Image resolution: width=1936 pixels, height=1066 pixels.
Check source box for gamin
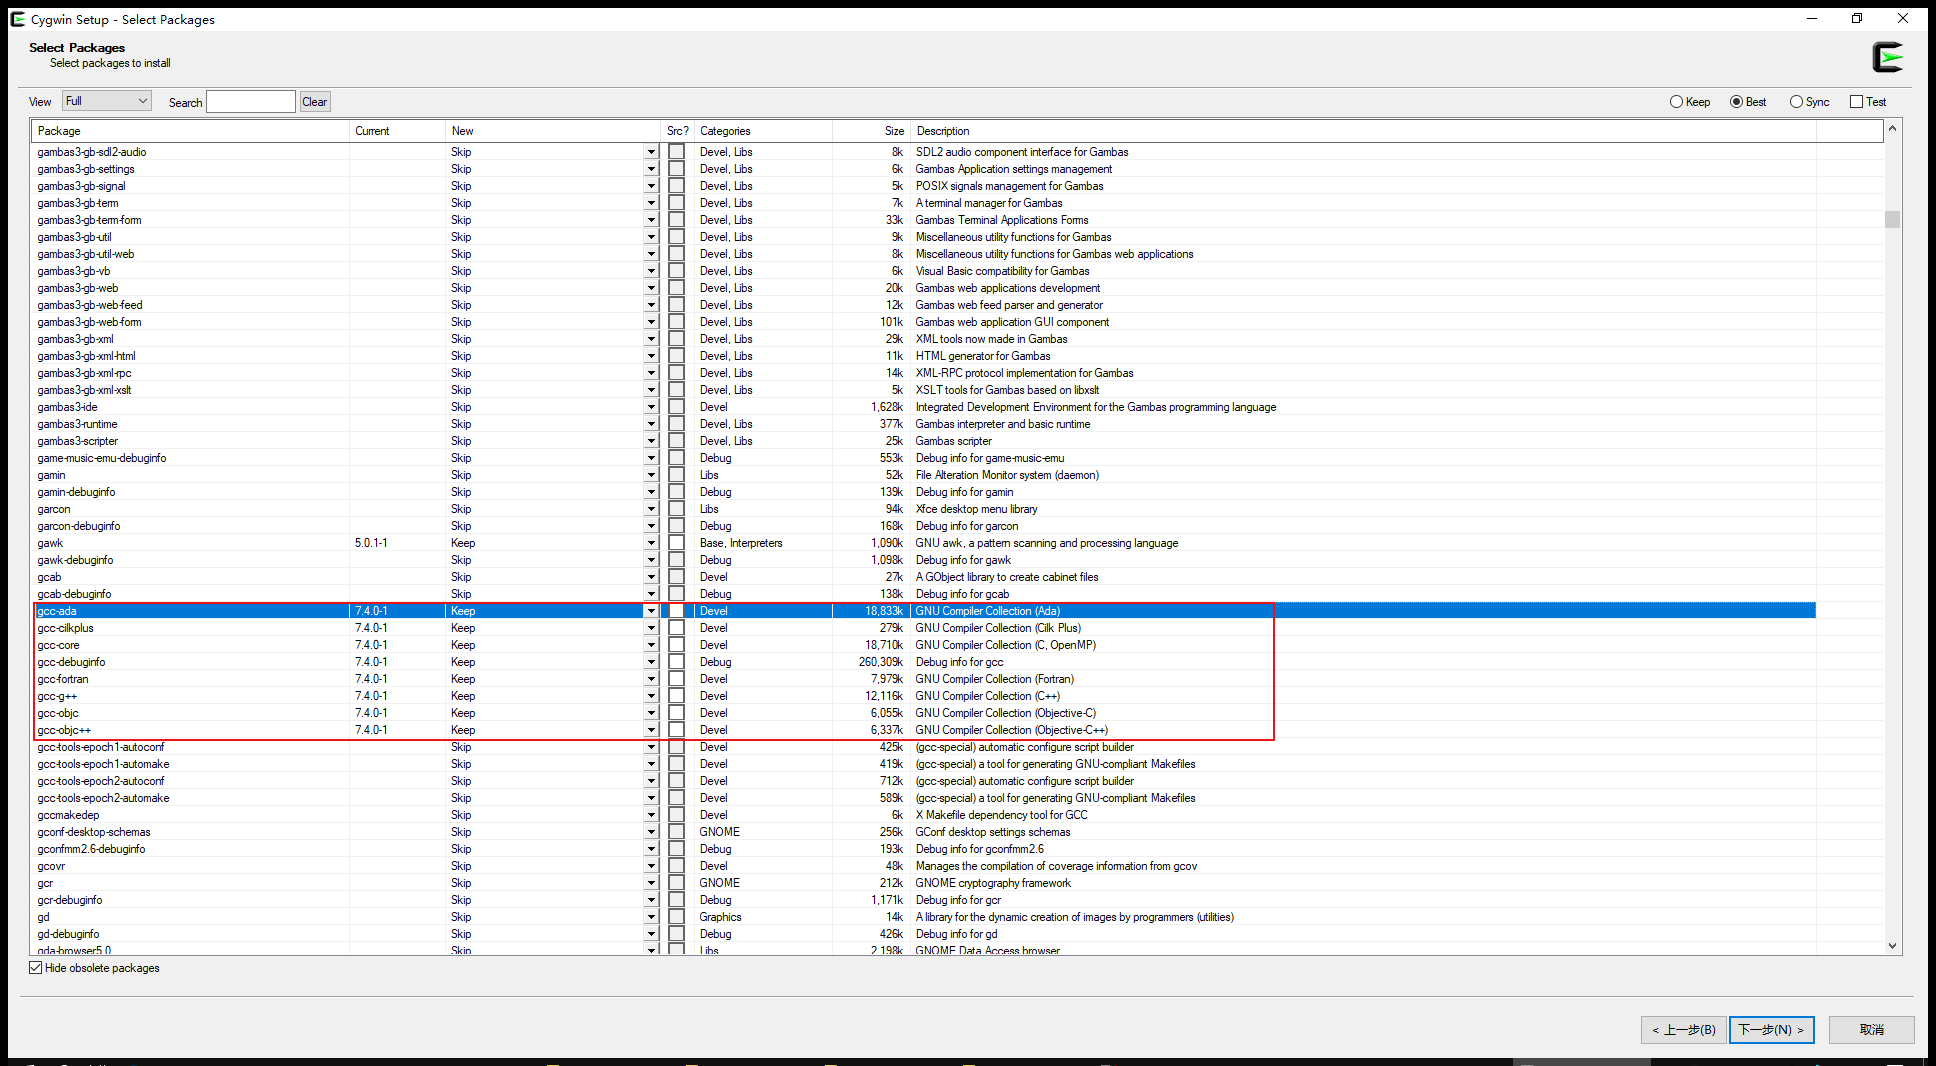677,475
